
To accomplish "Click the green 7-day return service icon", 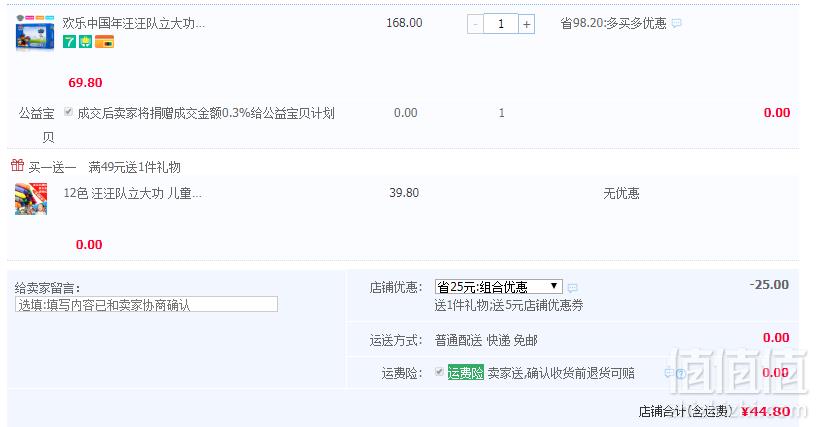I will pyautogui.click(x=69, y=42).
